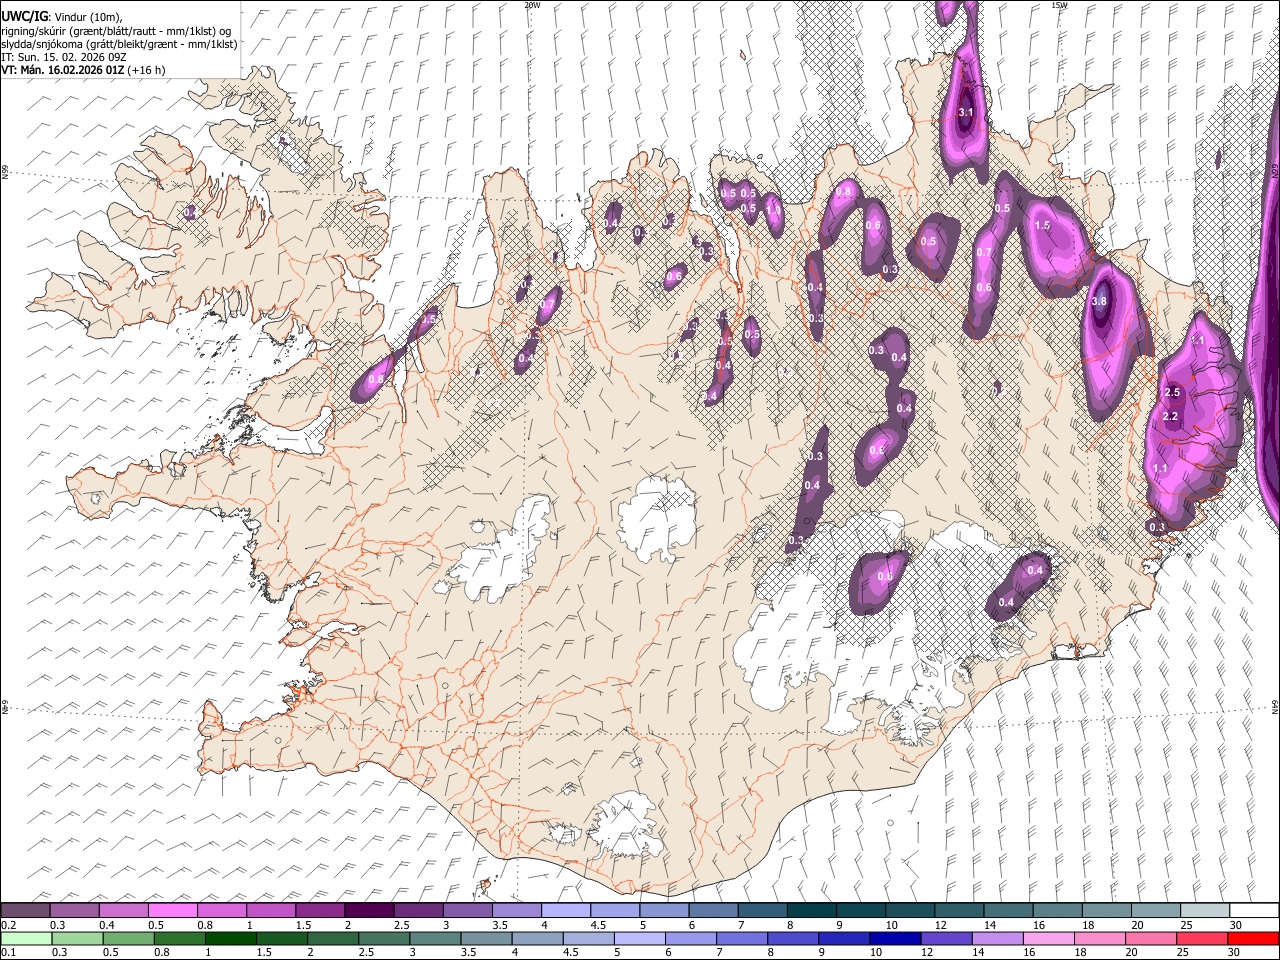The height and width of the screenshot is (960, 1280).
Task: Select the dark teal upper-row swatch between 8 and 9
Action: 810,911
